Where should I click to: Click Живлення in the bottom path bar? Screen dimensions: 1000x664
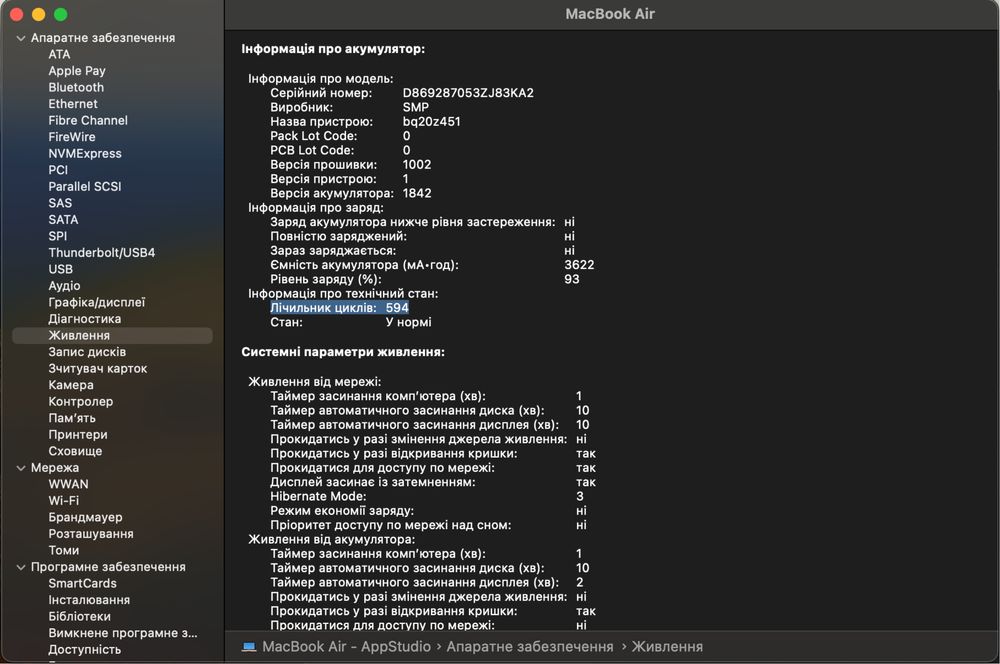click(667, 647)
